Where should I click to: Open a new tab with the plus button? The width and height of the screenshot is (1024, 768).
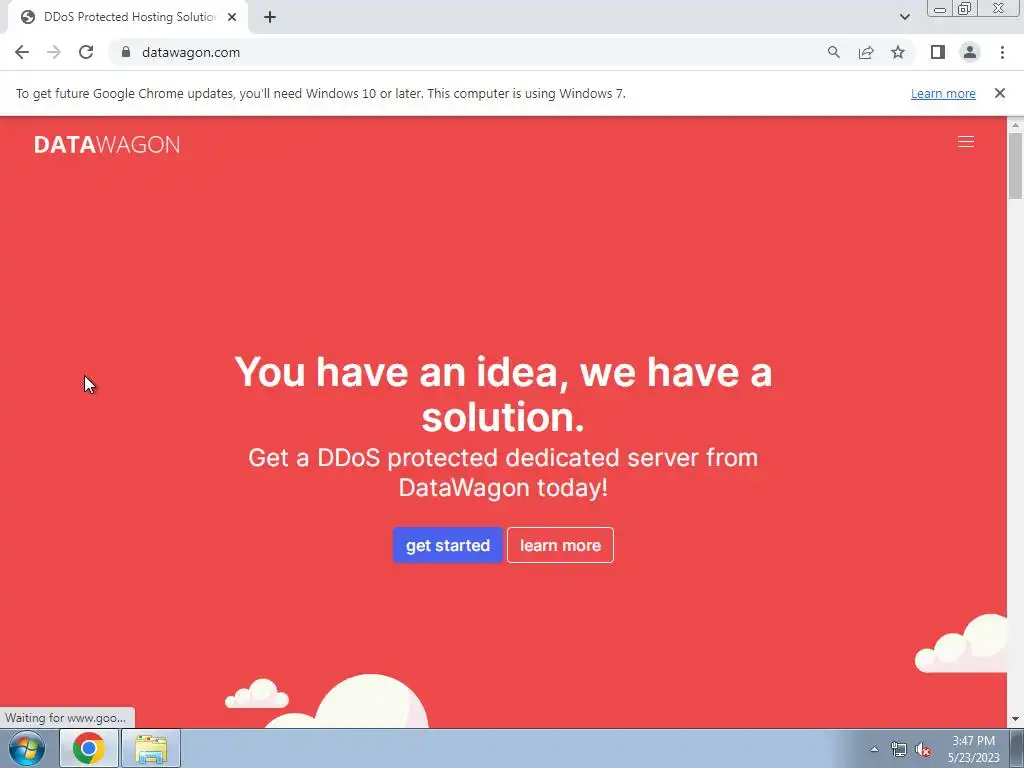270,18
